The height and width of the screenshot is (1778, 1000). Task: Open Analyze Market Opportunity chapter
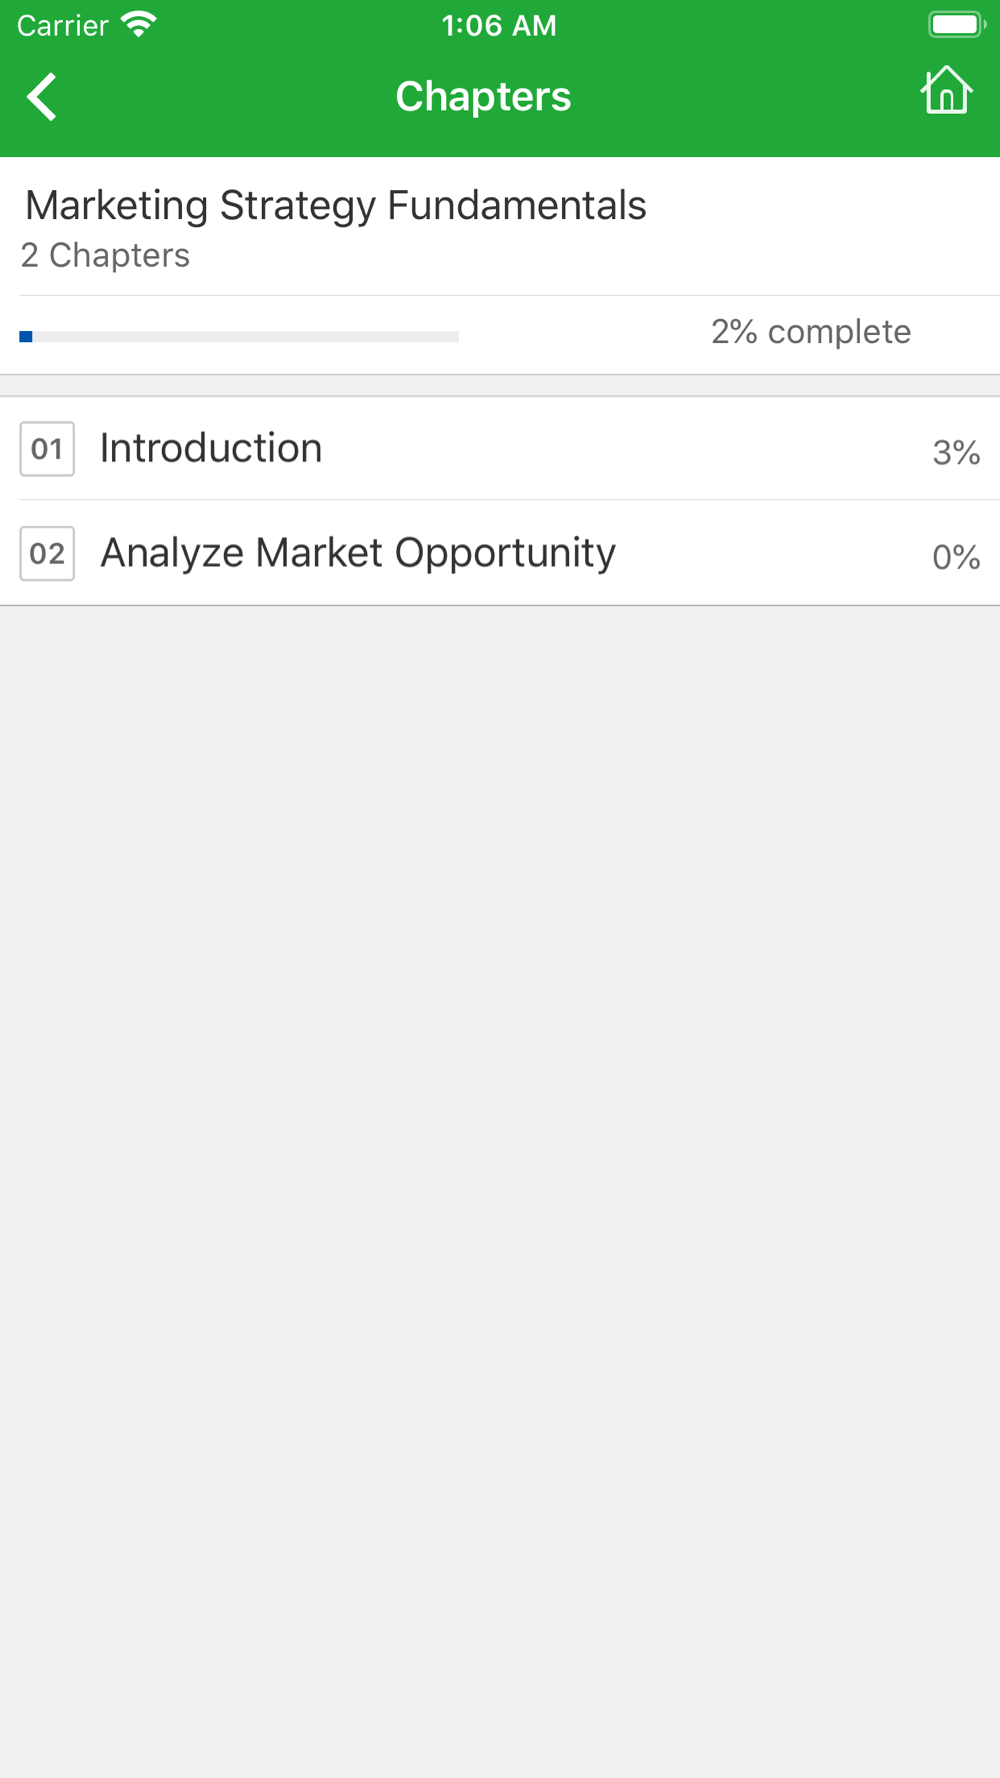pos(500,553)
